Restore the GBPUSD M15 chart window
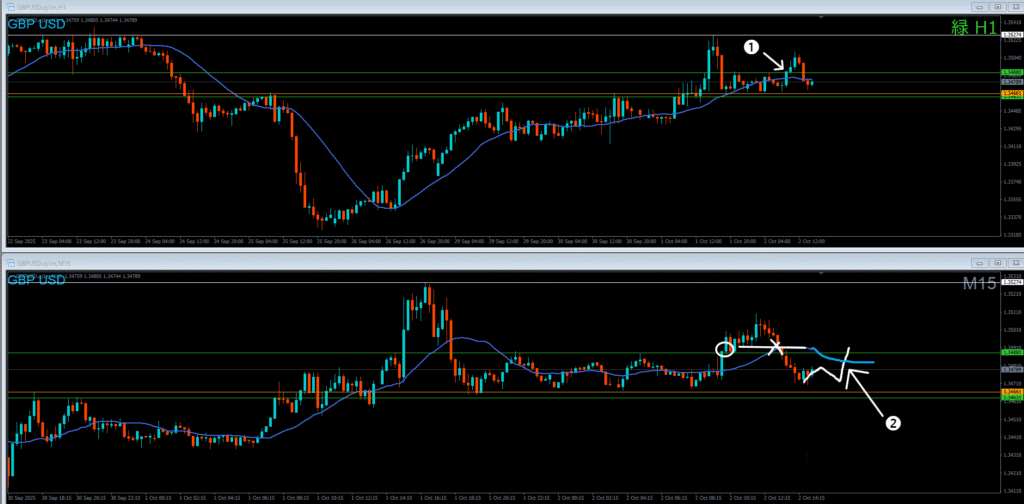 997,263
